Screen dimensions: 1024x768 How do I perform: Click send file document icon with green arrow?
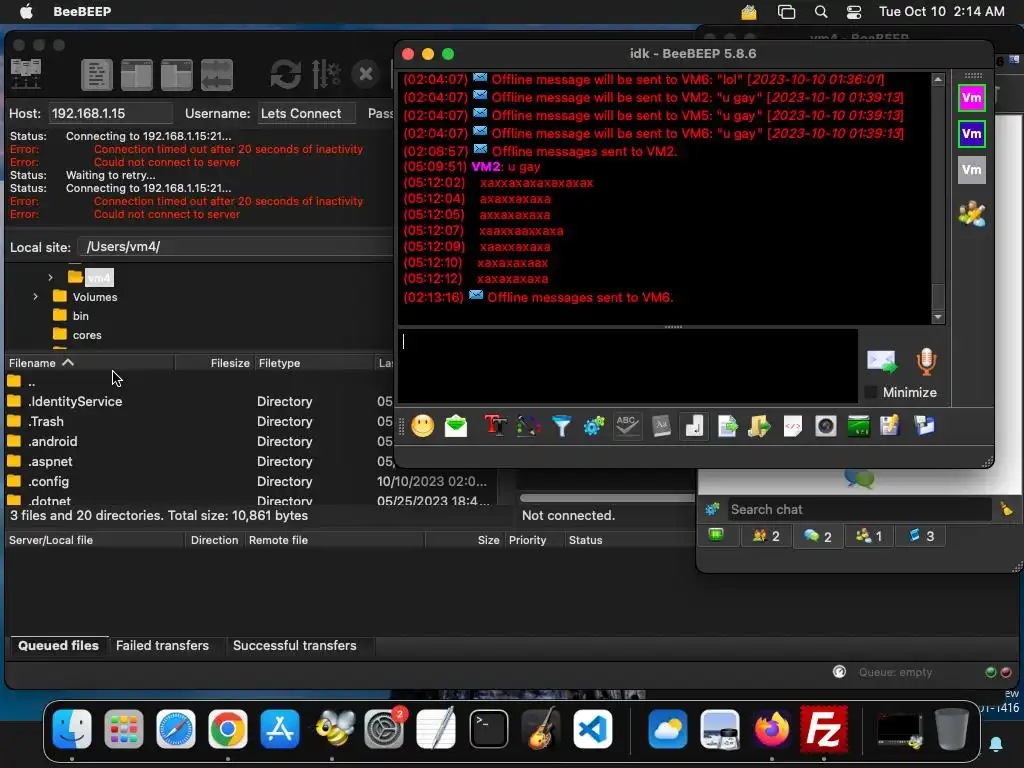(x=727, y=426)
